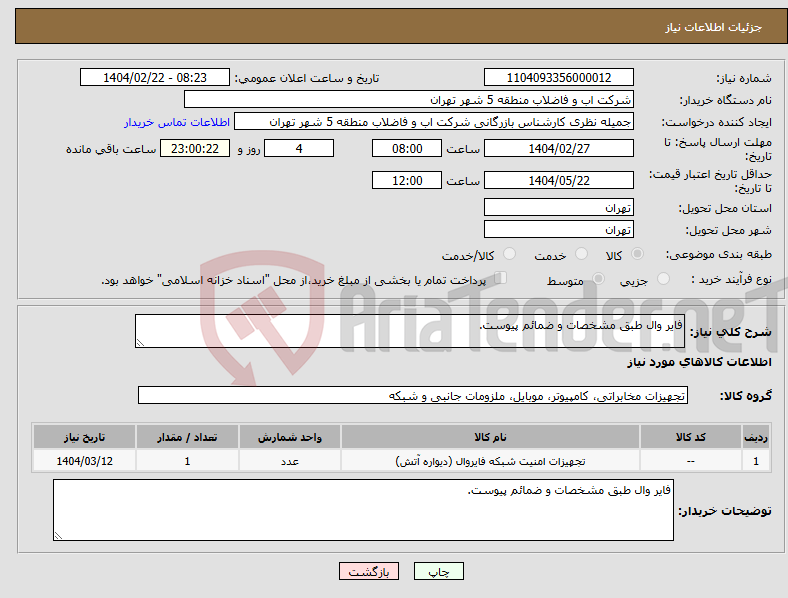Click the price validity date 1404/05/22
Screen dimensions: 788x598
pyautogui.click(x=559, y=180)
